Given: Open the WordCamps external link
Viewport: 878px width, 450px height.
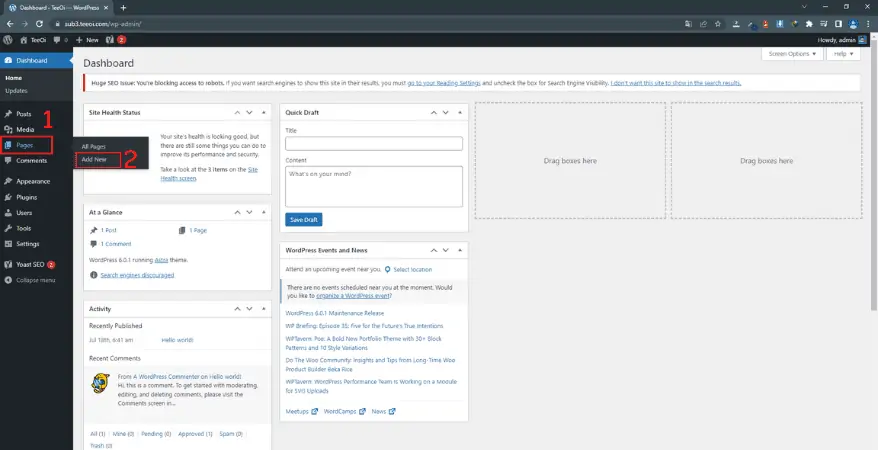Looking at the screenshot, I should tap(344, 411).
